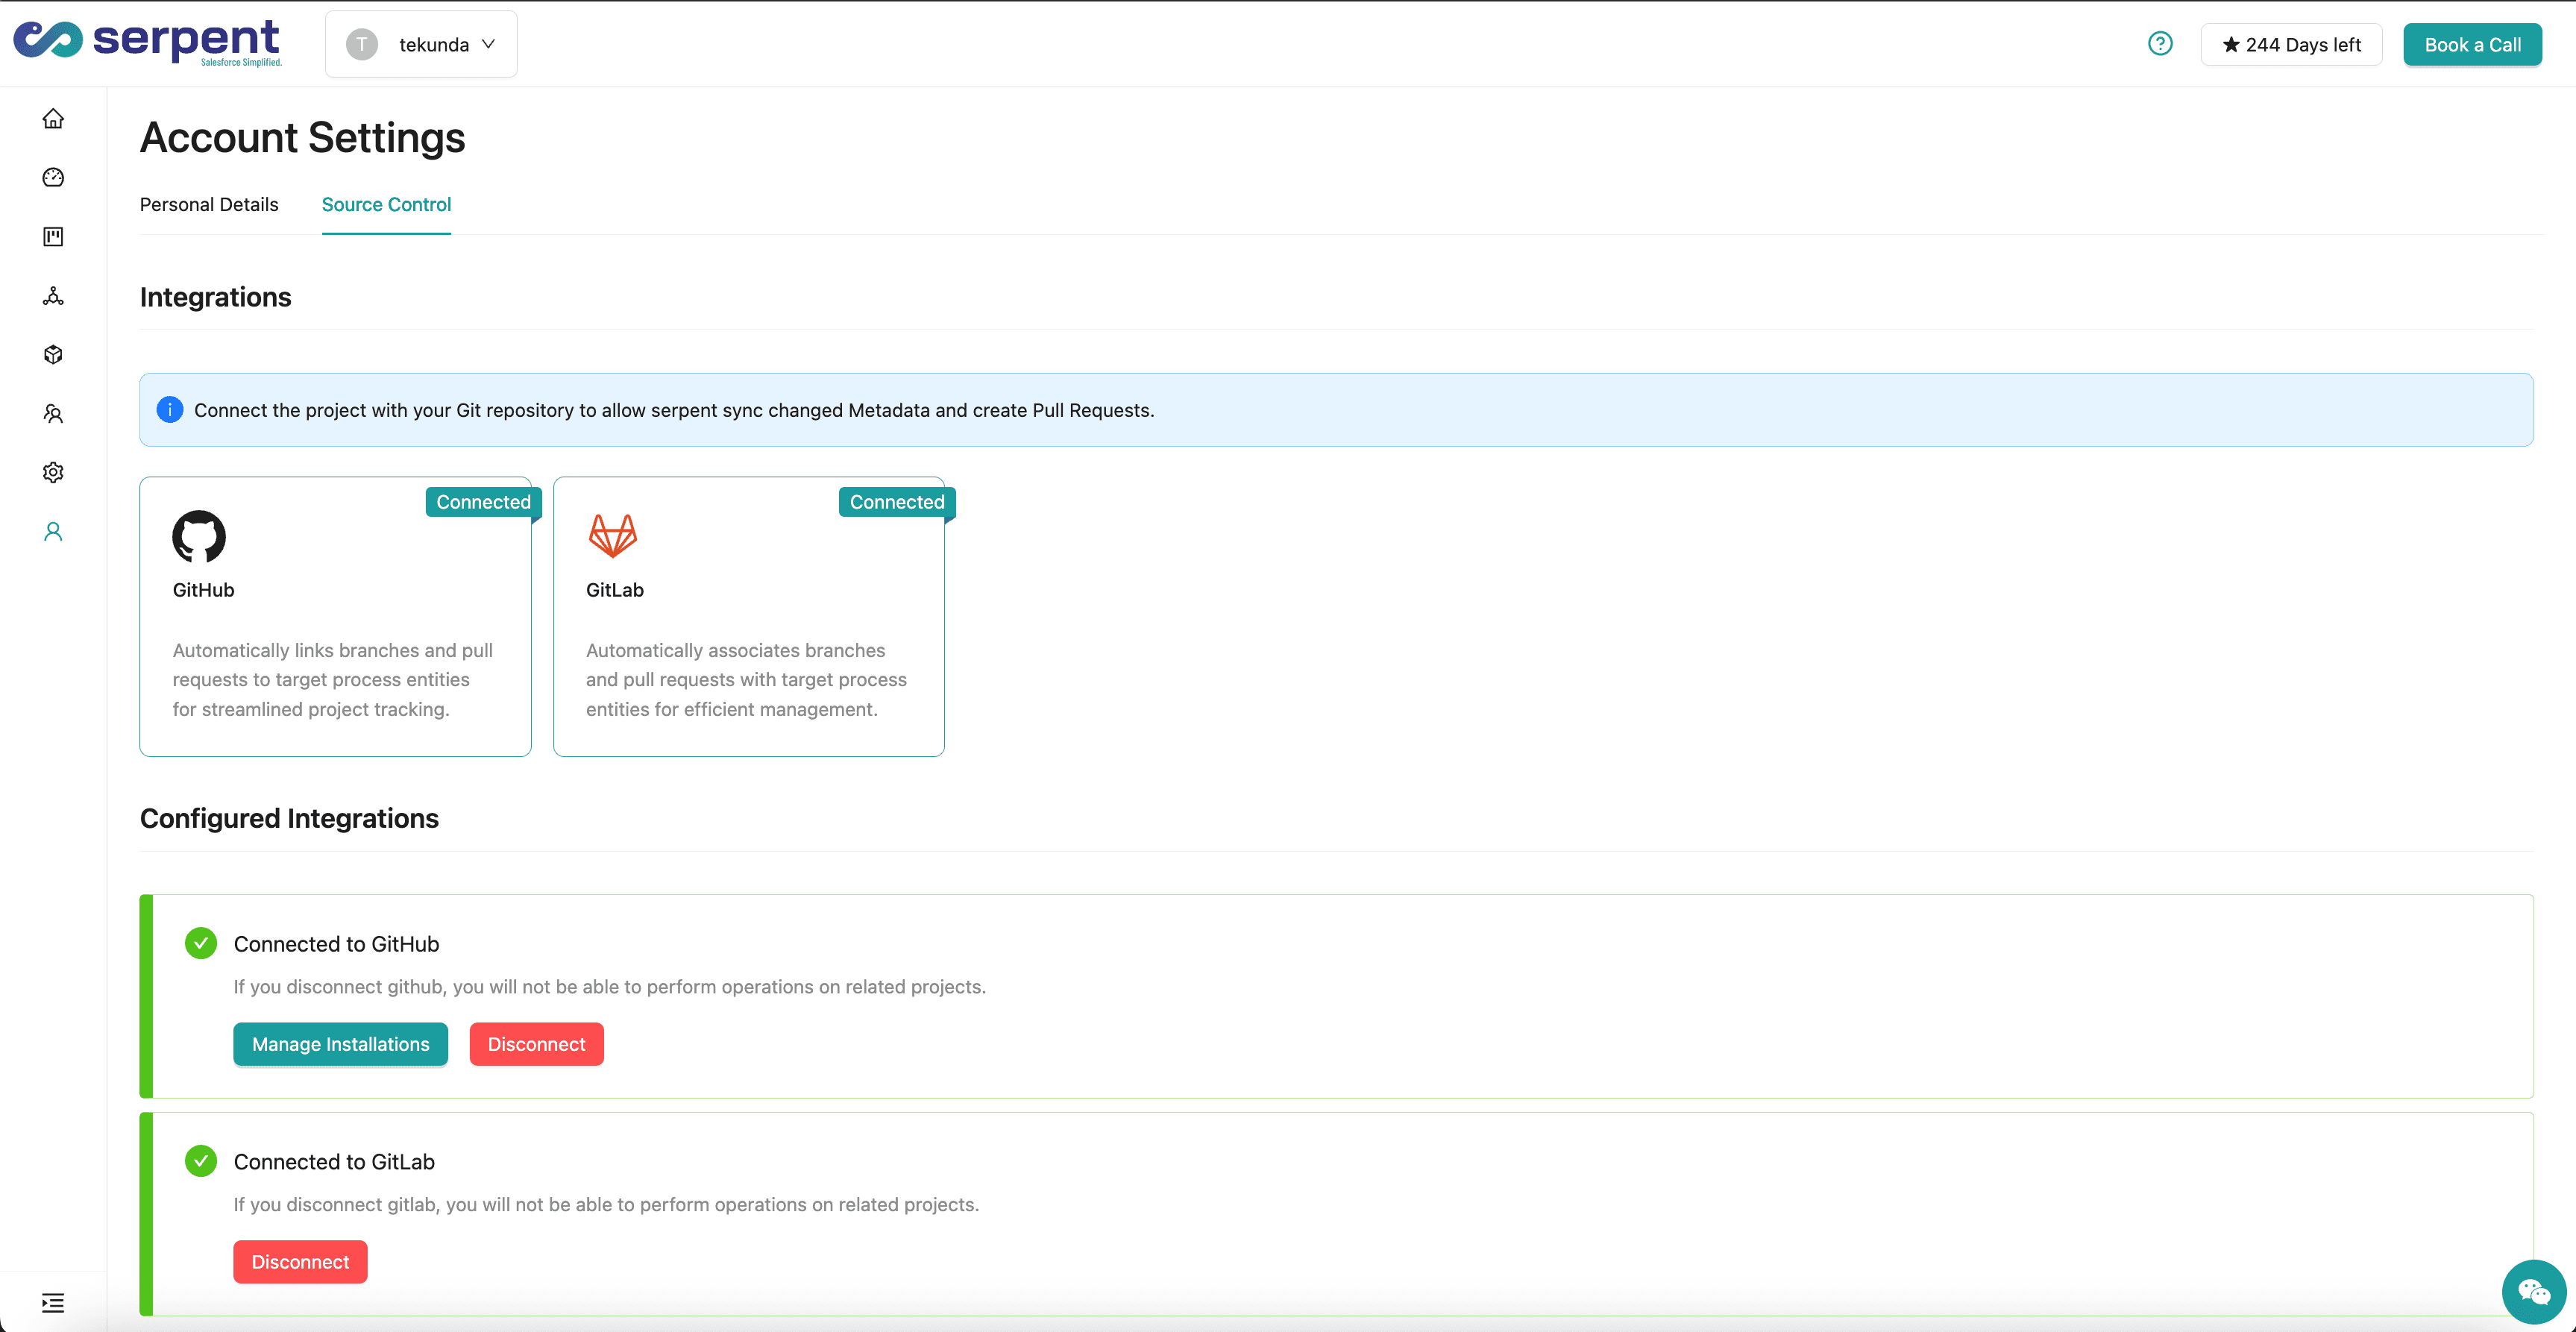Open the chat support bubble
The width and height of the screenshot is (2576, 1332).
pyautogui.click(x=2533, y=1292)
